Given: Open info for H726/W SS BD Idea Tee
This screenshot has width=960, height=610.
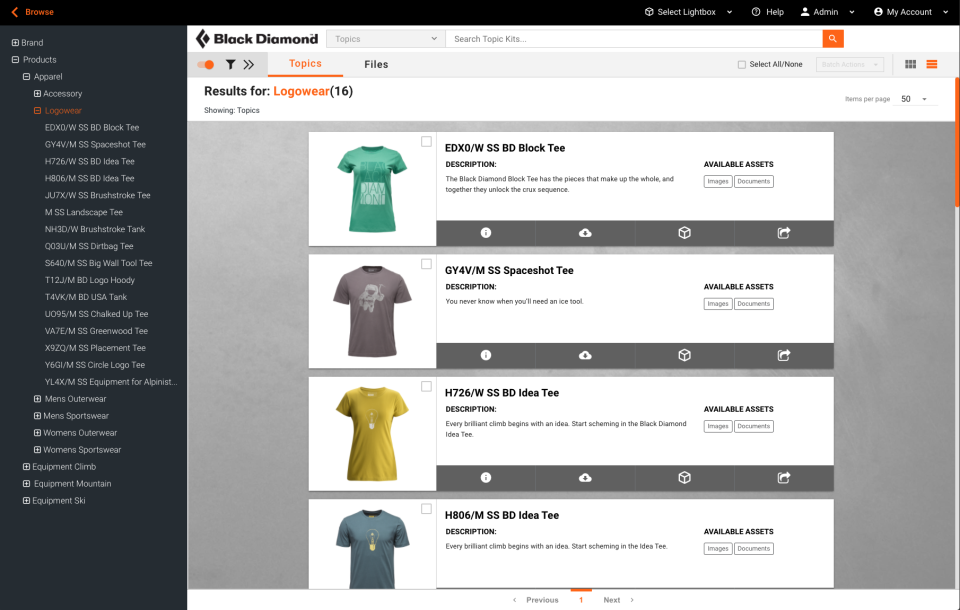Looking at the screenshot, I should point(486,478).
